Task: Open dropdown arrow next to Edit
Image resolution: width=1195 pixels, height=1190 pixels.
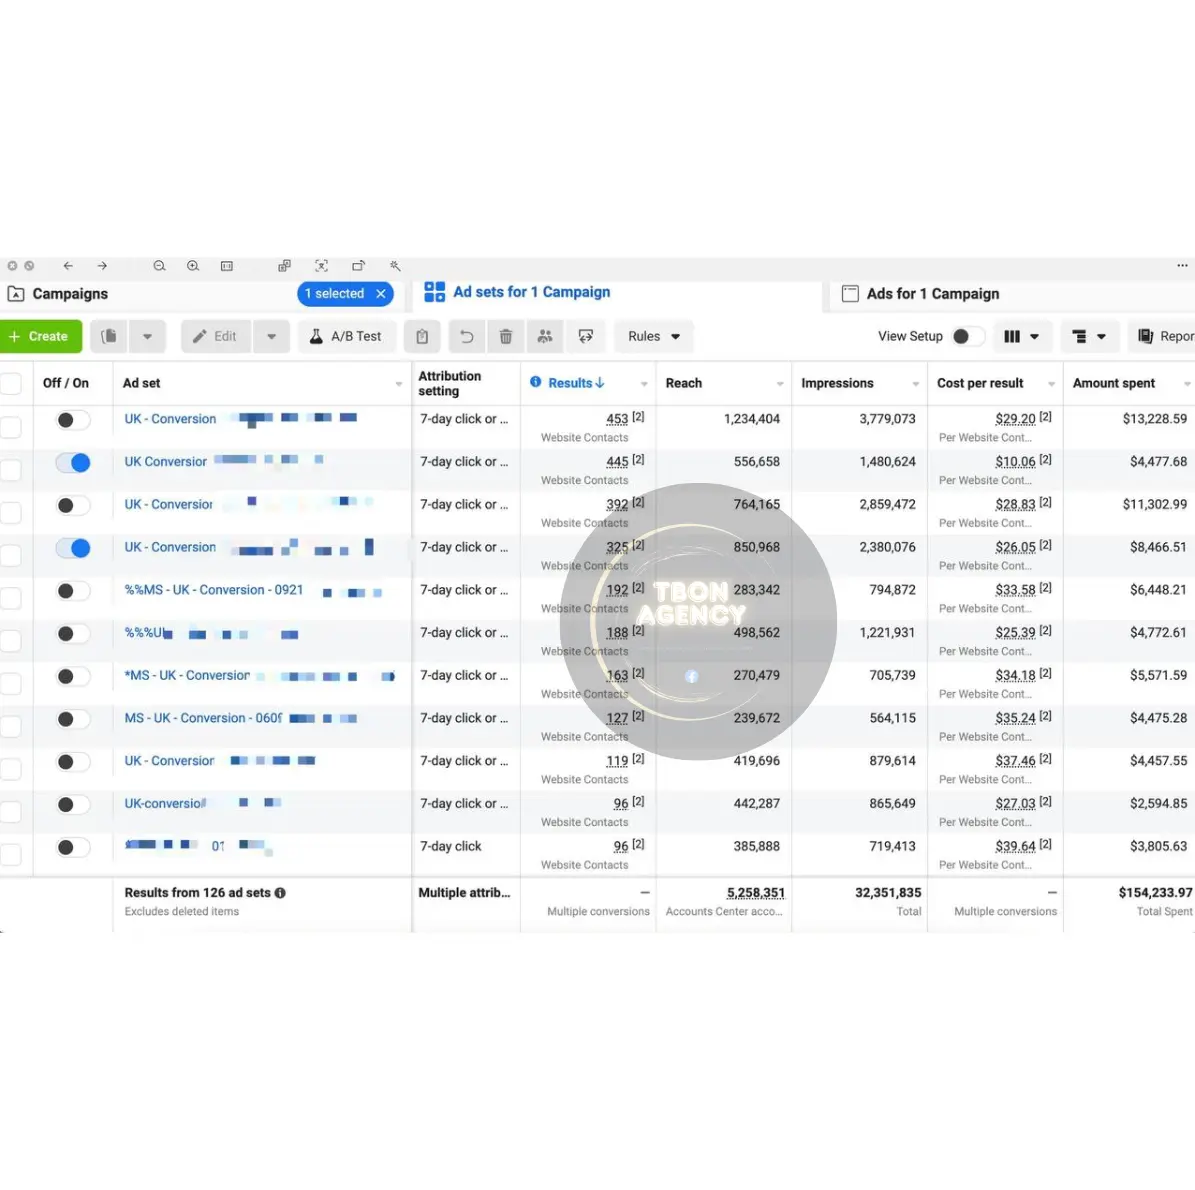Action: 271,336
